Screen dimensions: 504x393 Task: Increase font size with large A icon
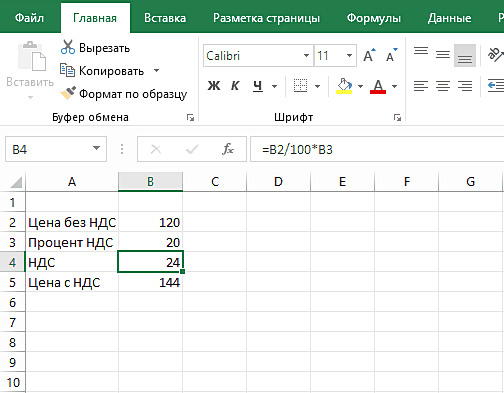point(369,55)
